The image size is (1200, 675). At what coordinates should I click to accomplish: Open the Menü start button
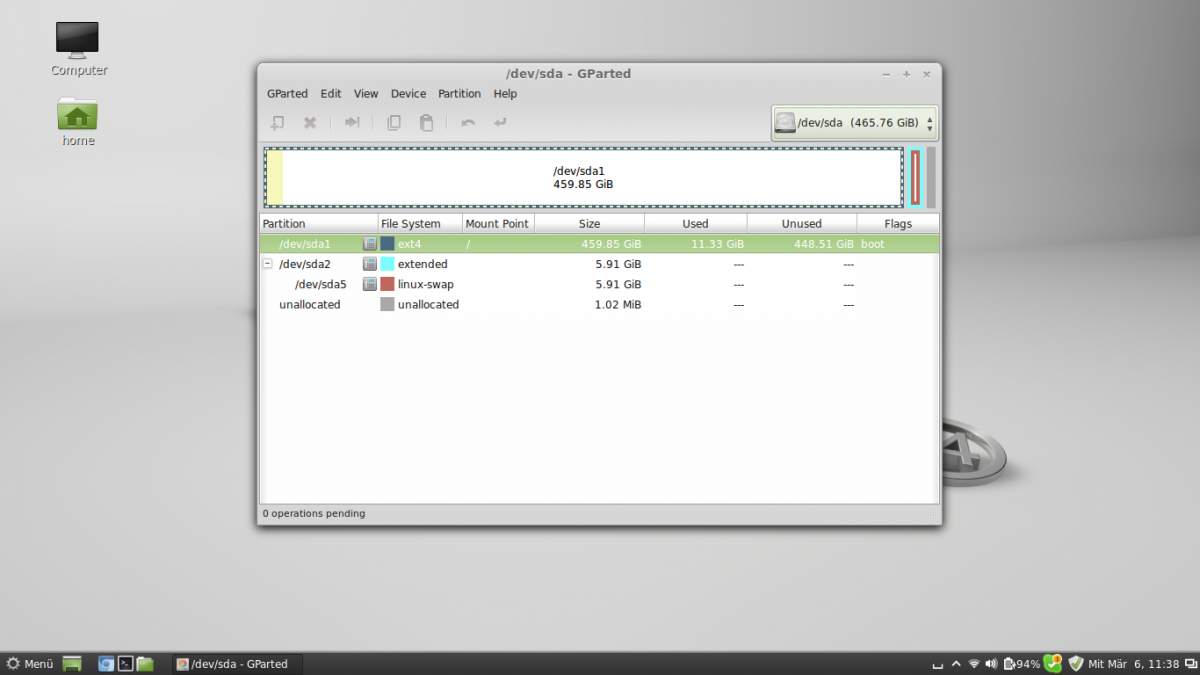tap(29, 663)
